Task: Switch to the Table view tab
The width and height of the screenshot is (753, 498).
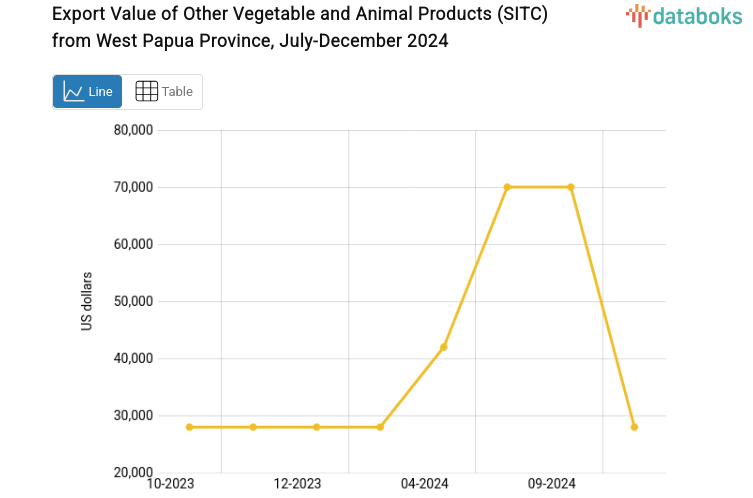Action: click(164, 92)
